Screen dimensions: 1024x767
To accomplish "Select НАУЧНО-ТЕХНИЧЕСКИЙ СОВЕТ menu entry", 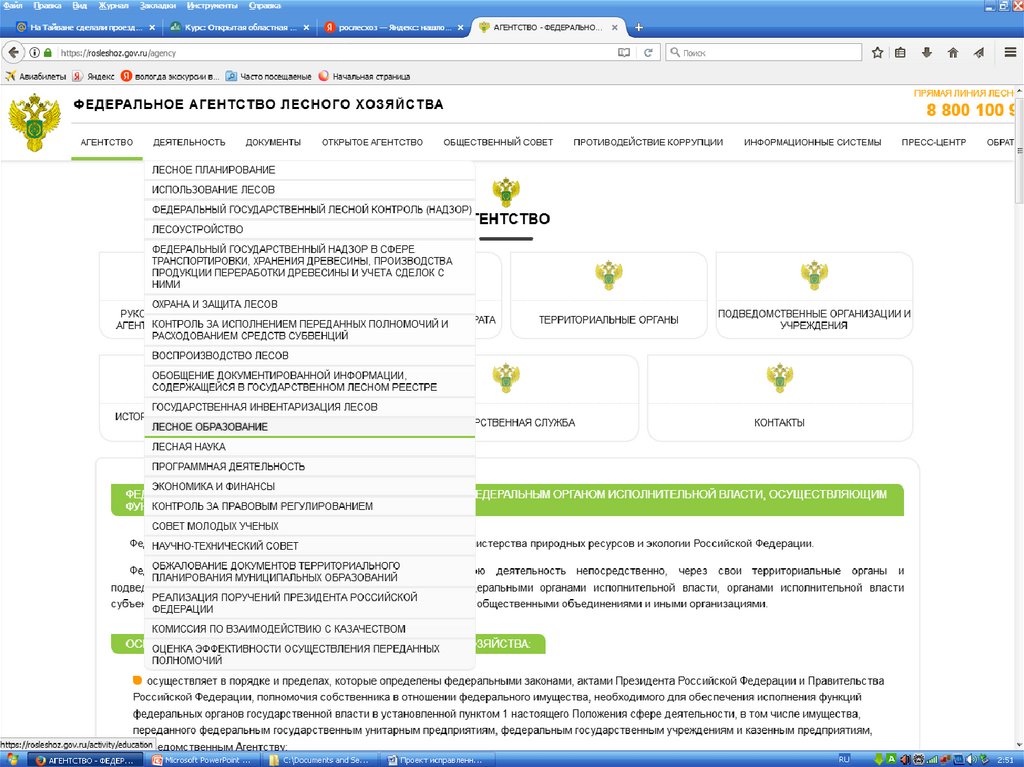I will (x=310, y=546).
